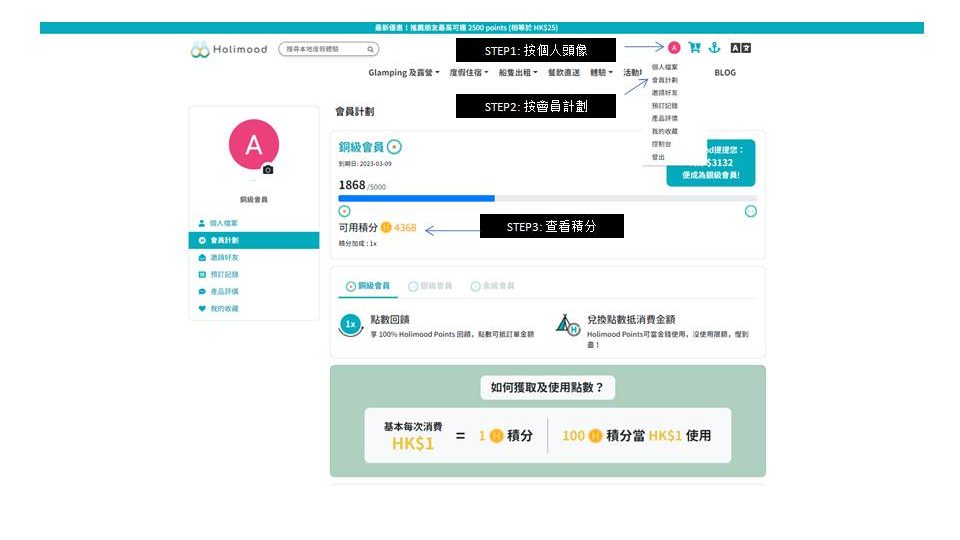
Task: Click the pink user avatar icon in header
Action: (x=674, y=48)
